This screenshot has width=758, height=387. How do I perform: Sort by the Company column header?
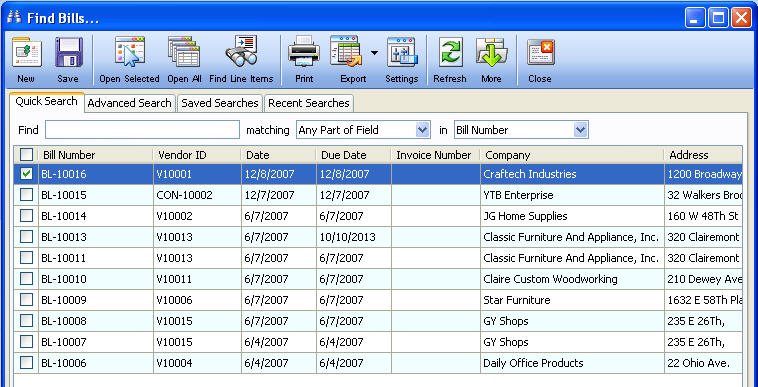coord(572,155)
